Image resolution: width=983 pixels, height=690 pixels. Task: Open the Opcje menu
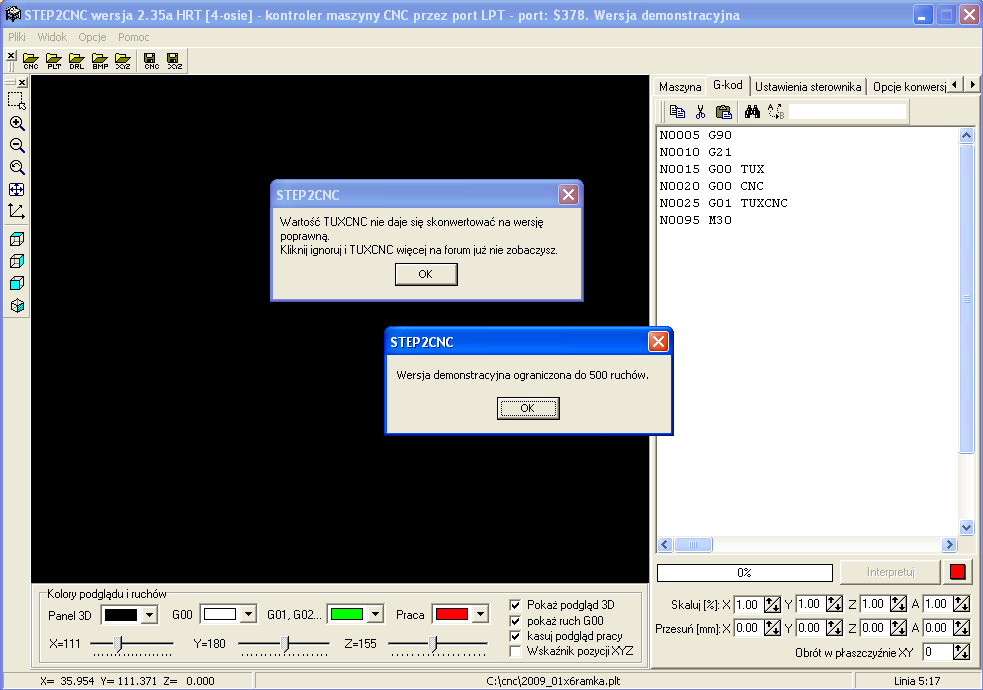point(92,37)
